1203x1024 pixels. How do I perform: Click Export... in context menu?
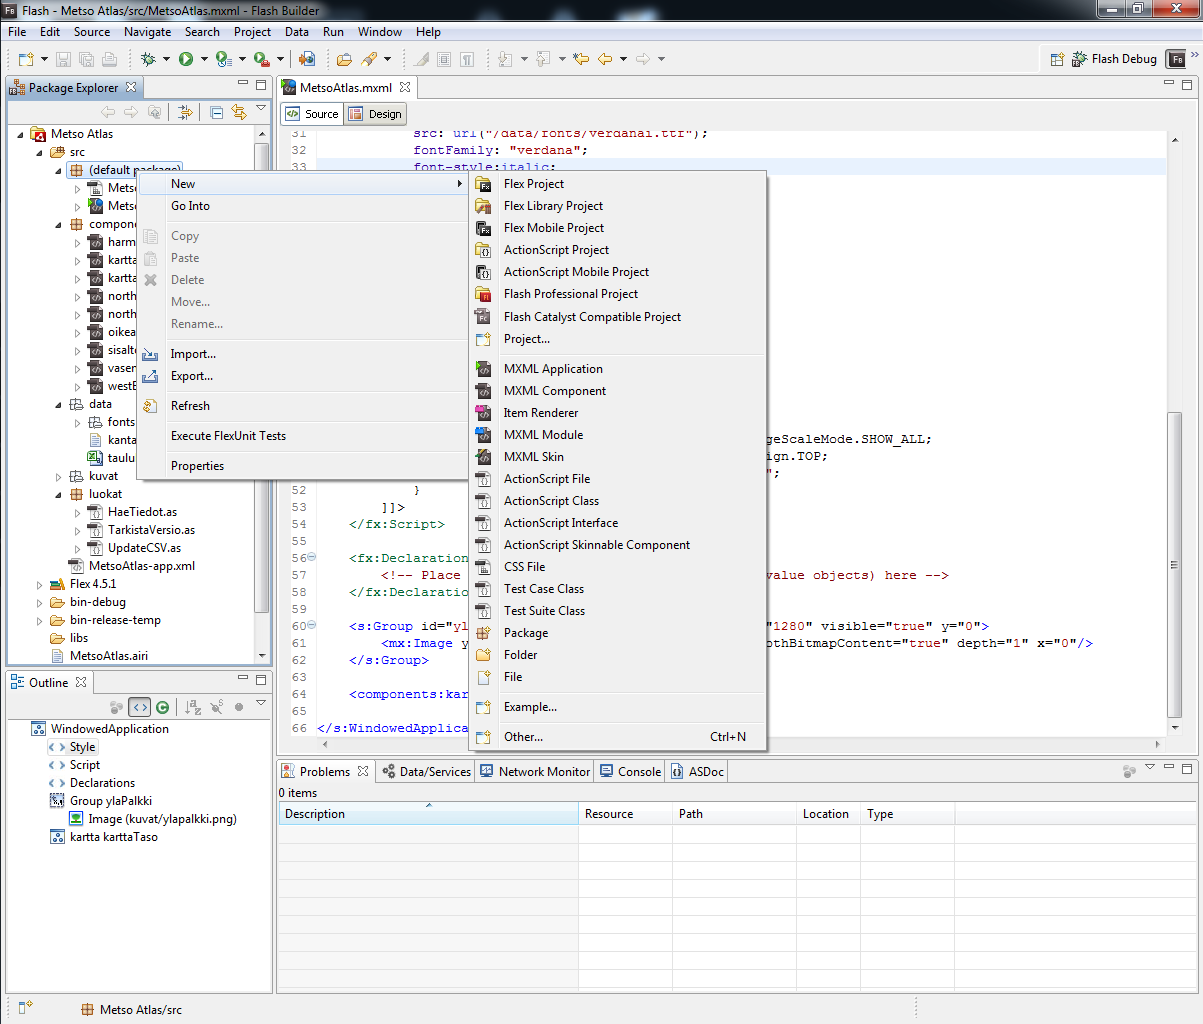(303, 376)
